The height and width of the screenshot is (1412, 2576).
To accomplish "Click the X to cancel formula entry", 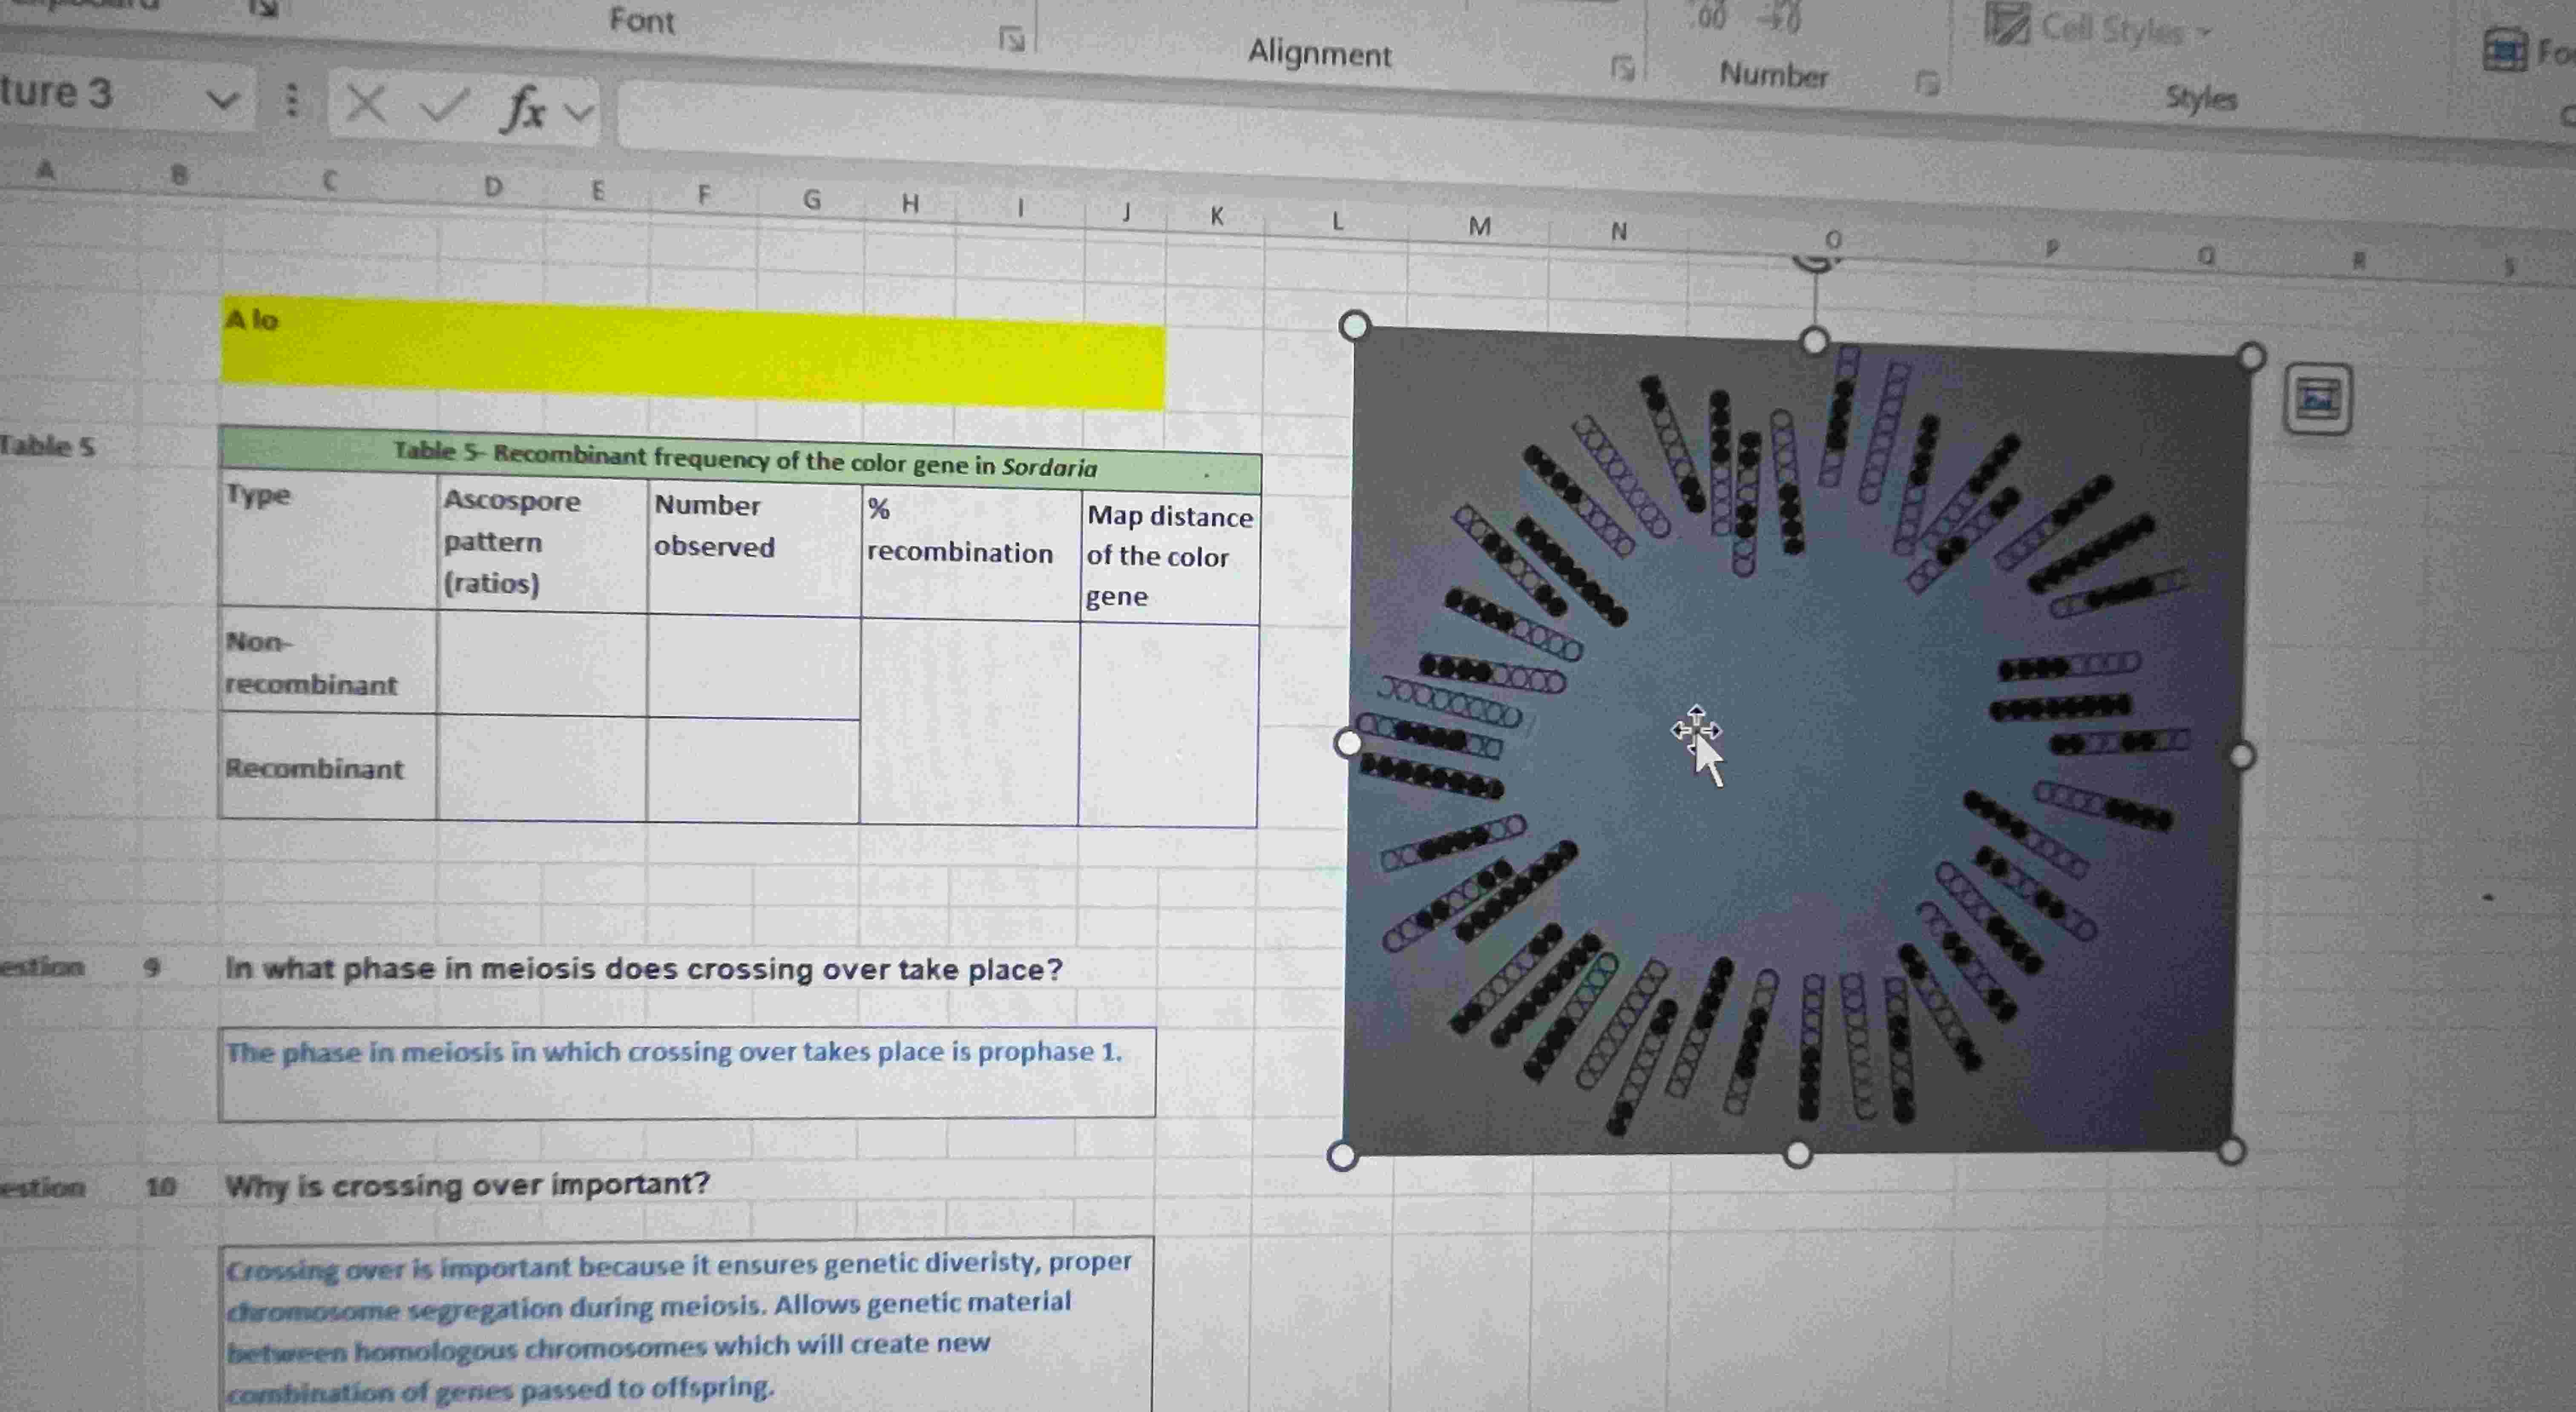I will click(x=366, y=107).
